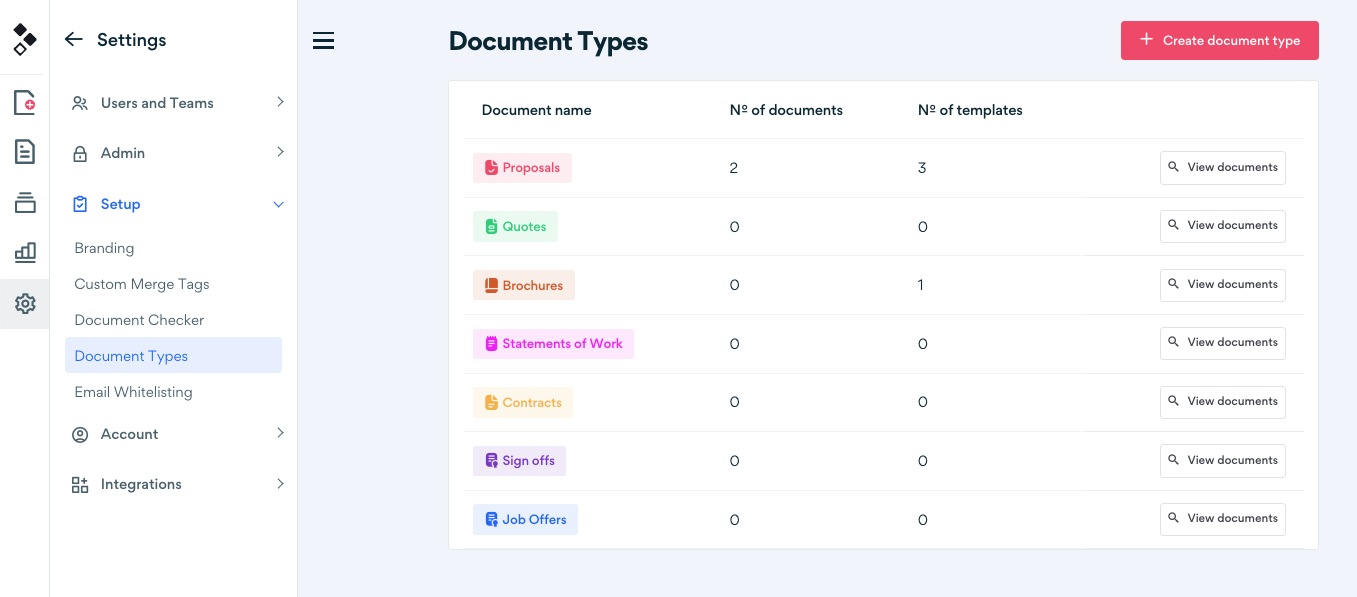This screenshot has height=597, width=1357.
Task: Open Branding settings page
Action: pyautogui.click(x=104, y=248)
